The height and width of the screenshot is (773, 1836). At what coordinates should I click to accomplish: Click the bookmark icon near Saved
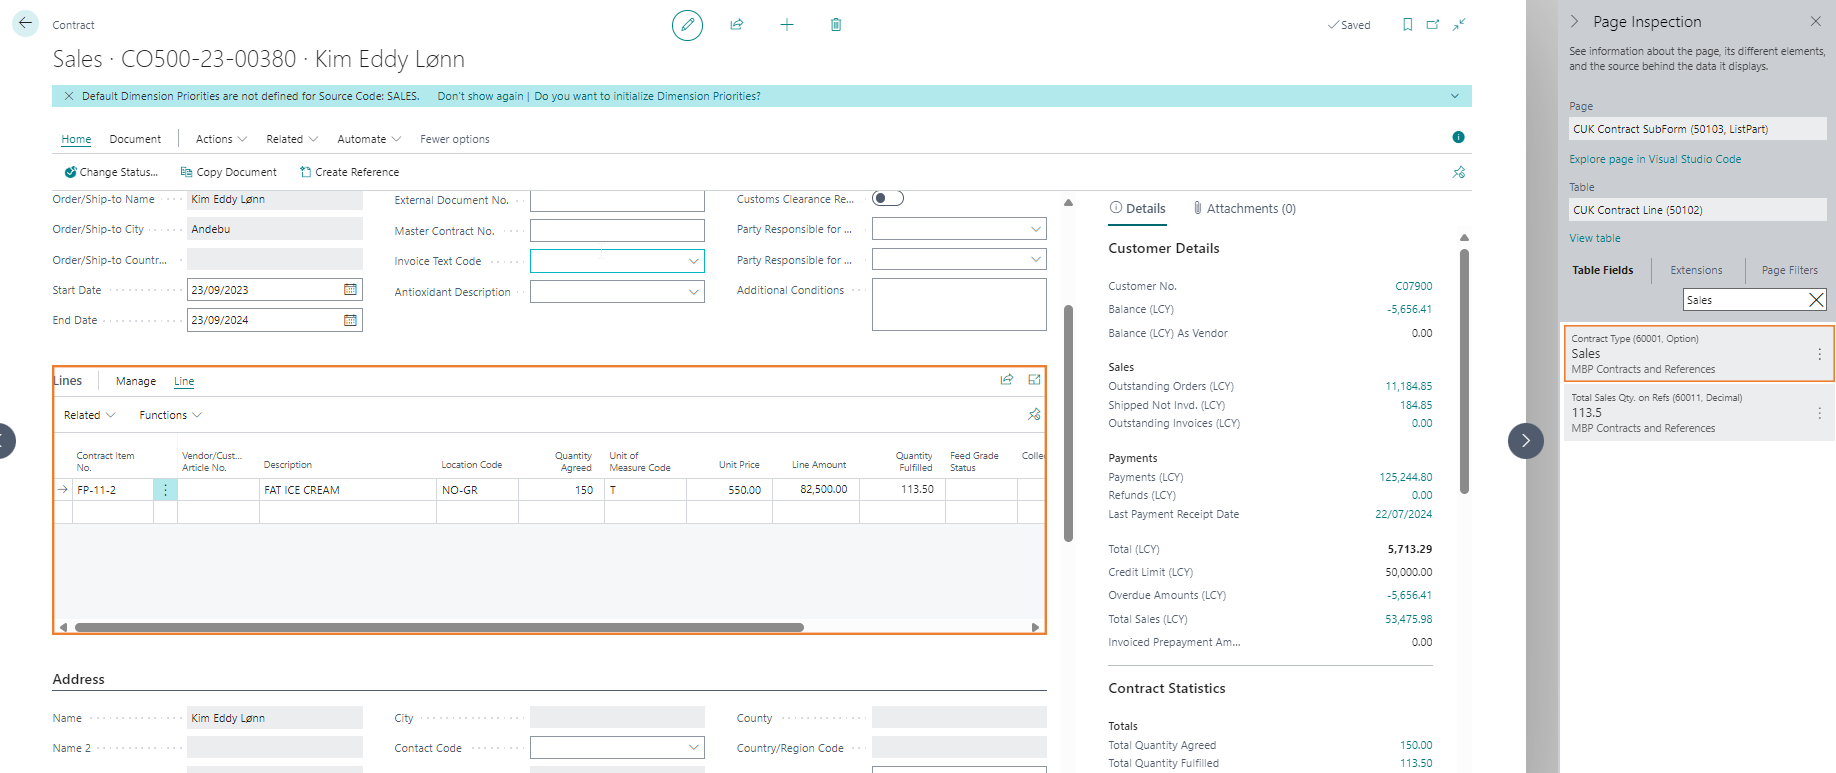pos(1407,25)
